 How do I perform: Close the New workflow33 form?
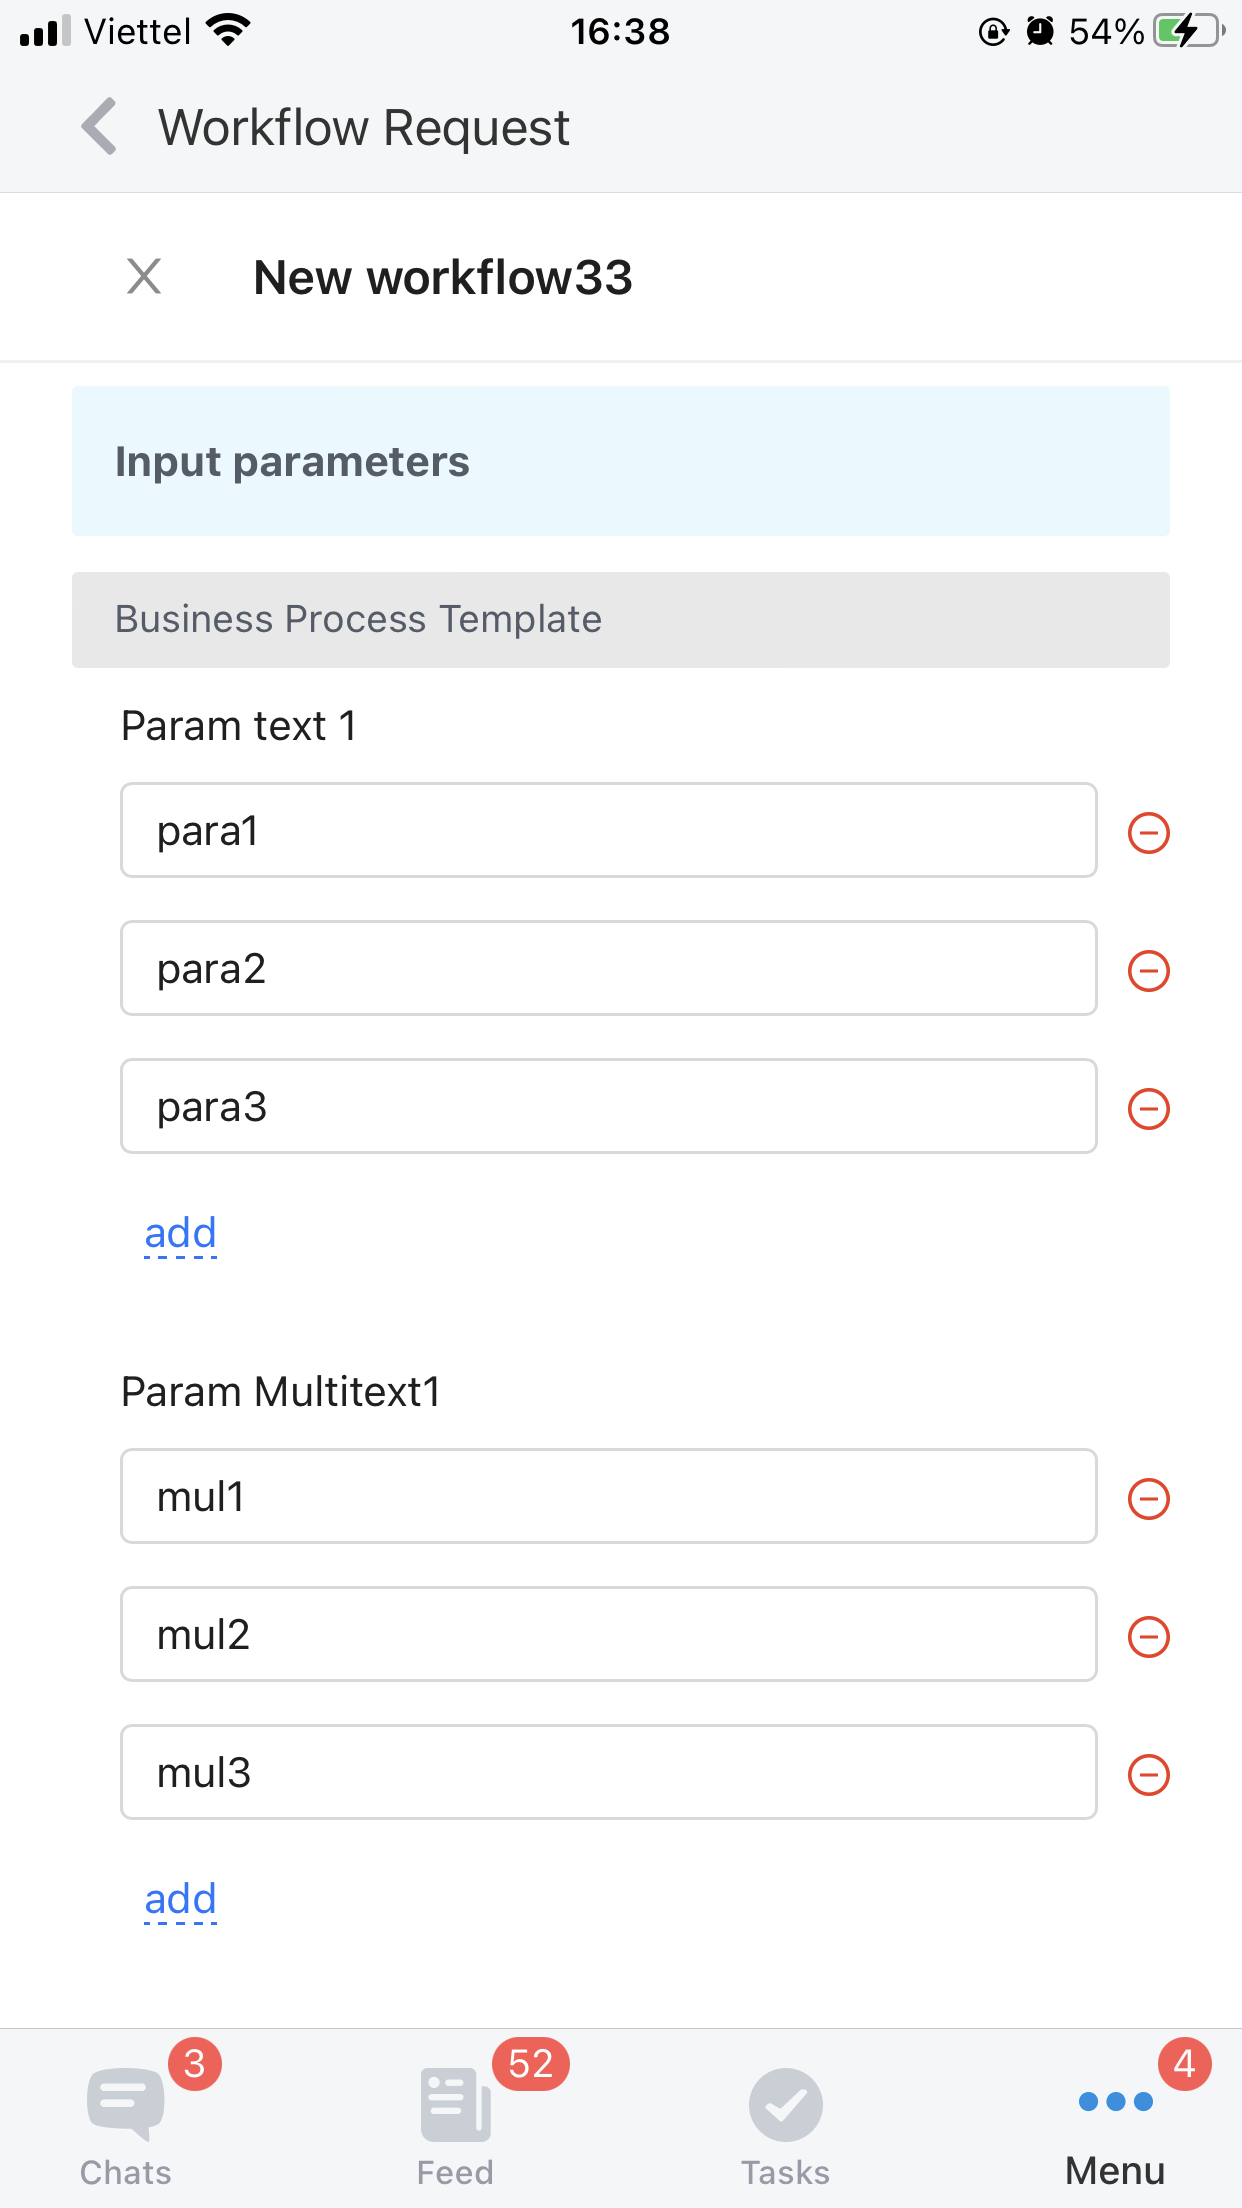144,276
